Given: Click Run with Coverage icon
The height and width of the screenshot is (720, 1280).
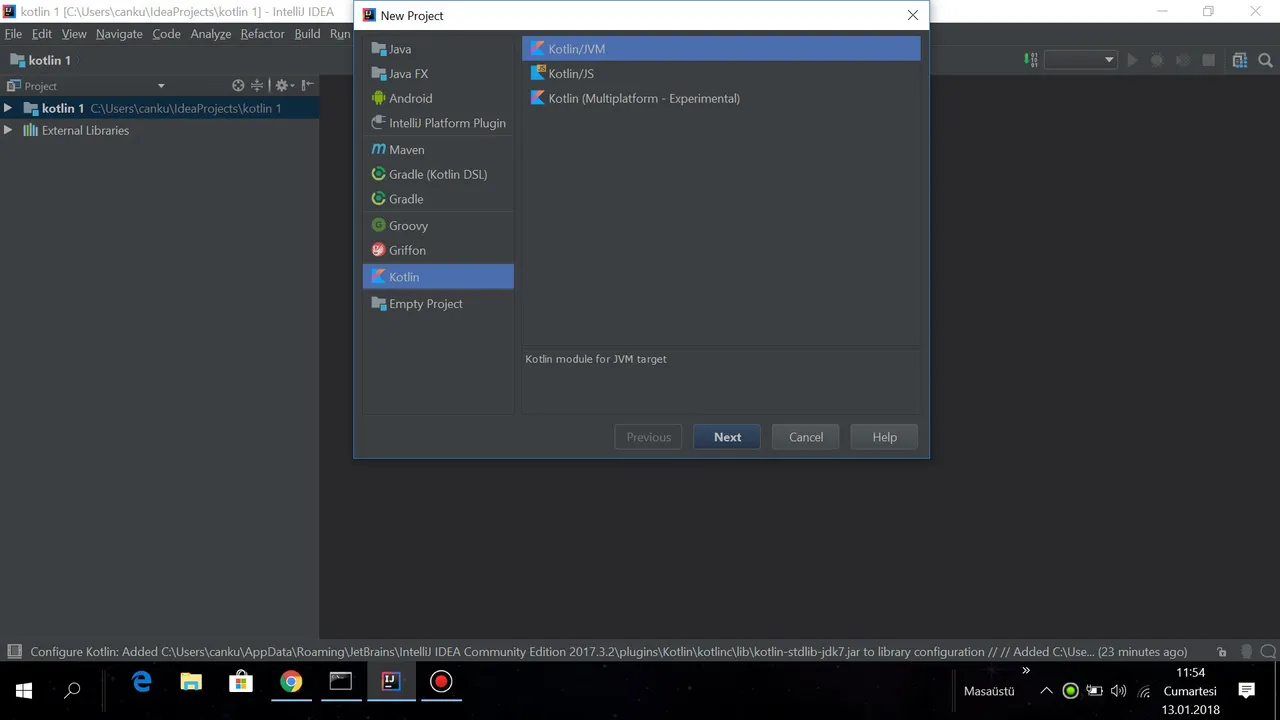Looking at the screenshot, I should (x=1183, y=60).
